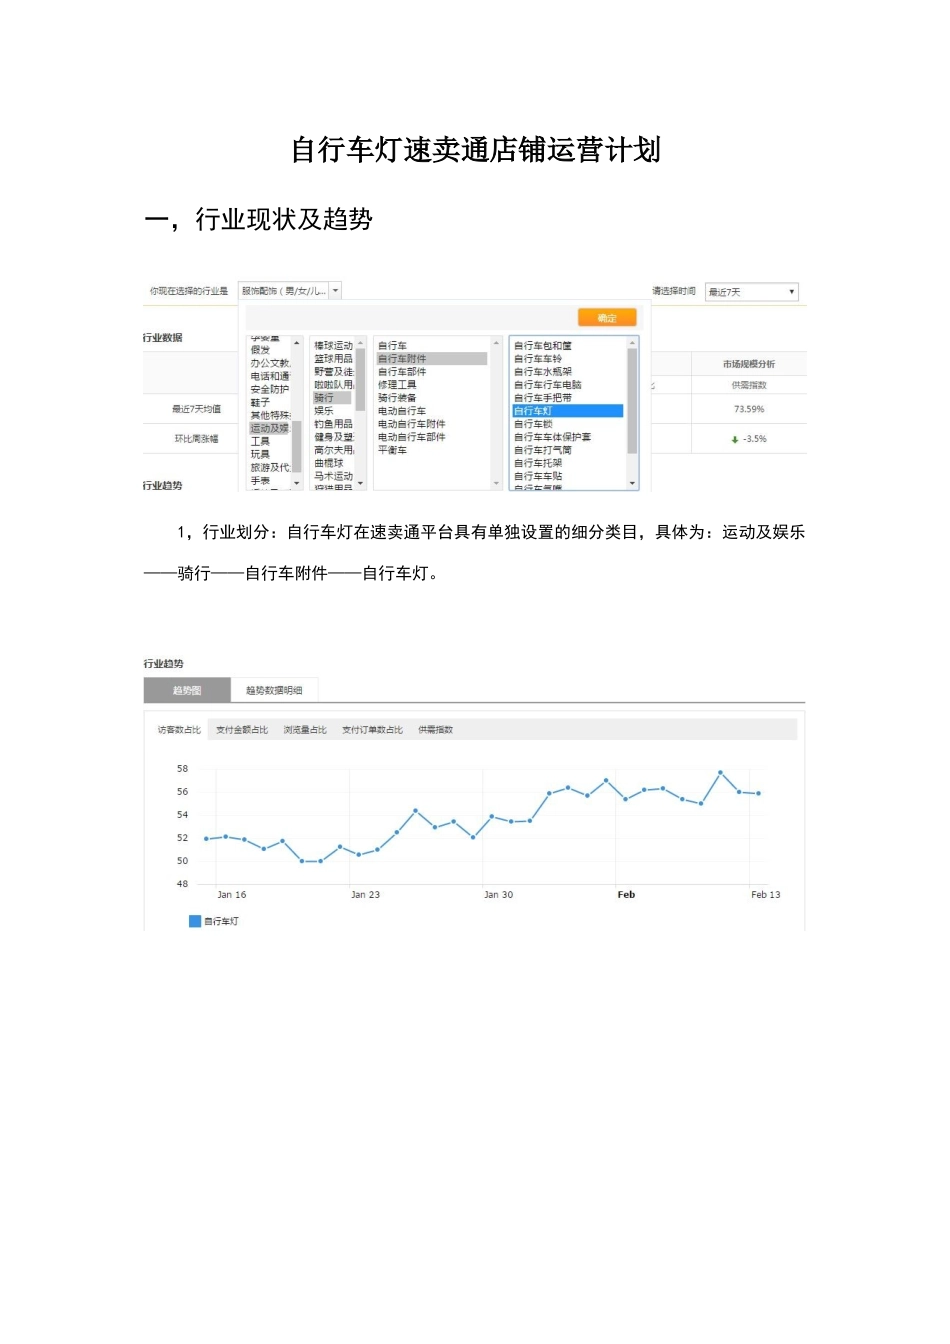Switch to the 趋势图 tab
Screen dimensions: 950x1344
(x=187, y=690)
